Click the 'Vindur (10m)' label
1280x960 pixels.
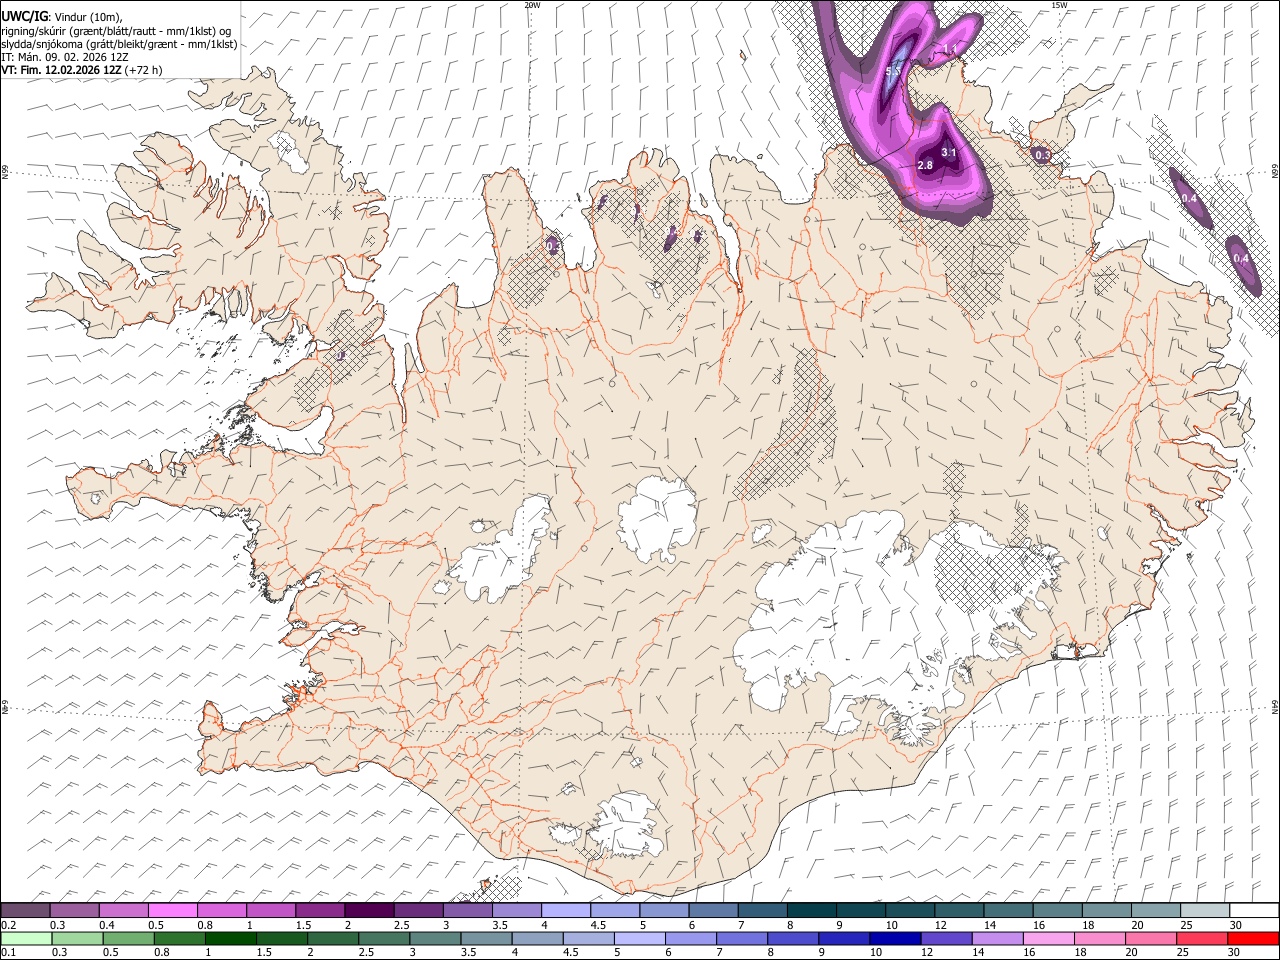87,17
